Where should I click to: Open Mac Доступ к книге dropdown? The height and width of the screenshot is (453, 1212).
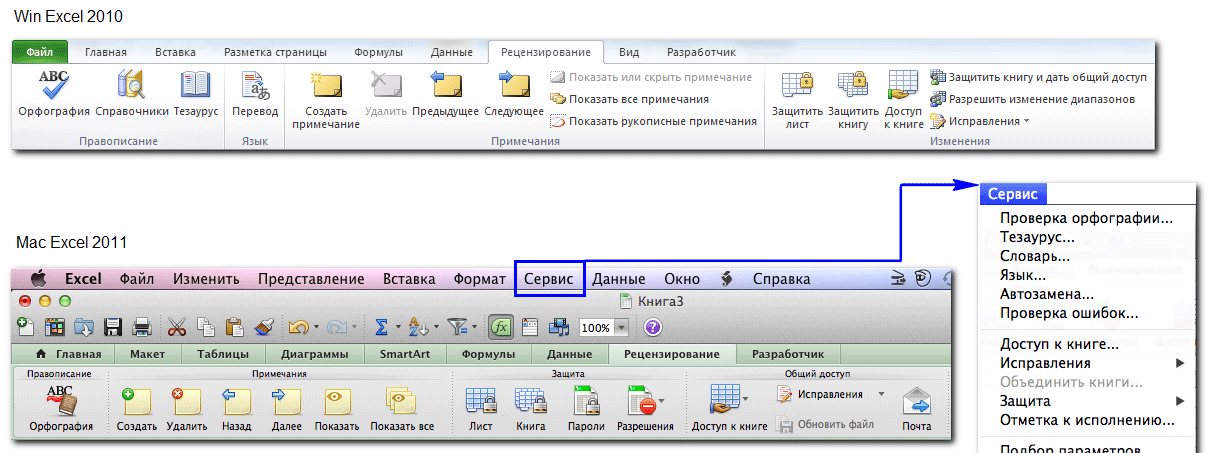point(747,401)
